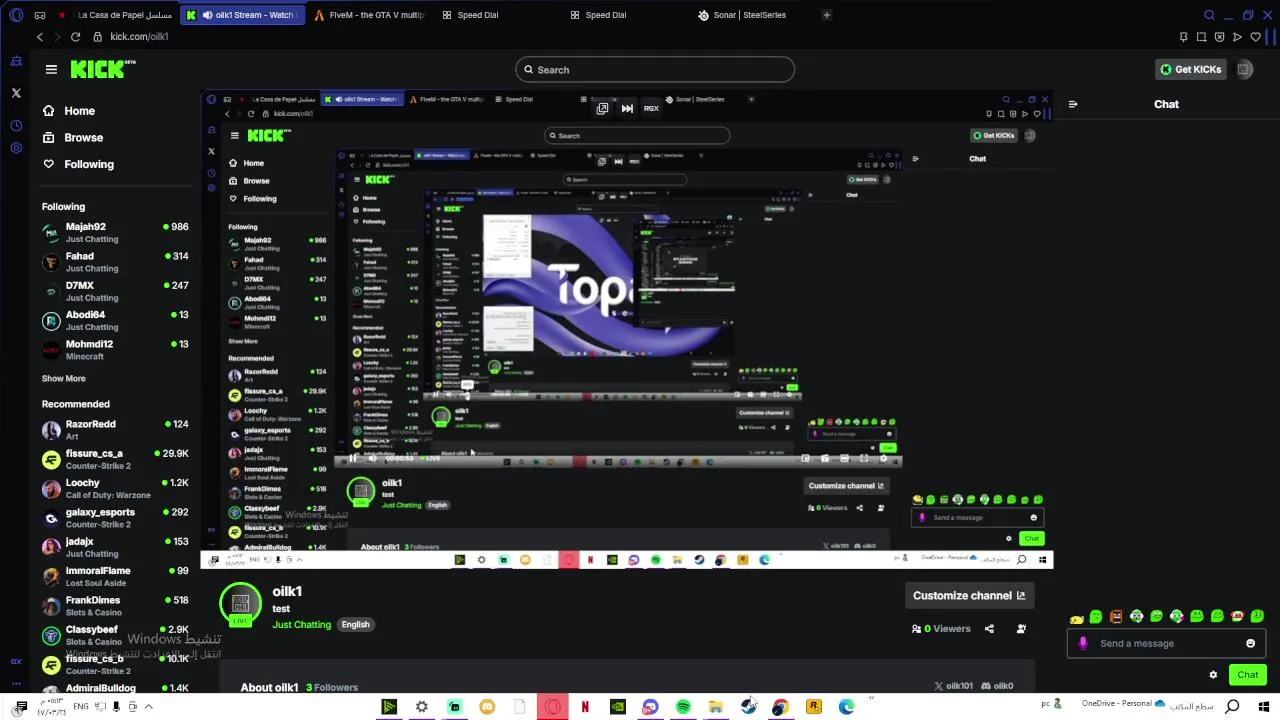Image resolution: width=1280 pixels, height=720 pixels.
Task: Open Spotify from the taskbar
Action: point(683,707)
